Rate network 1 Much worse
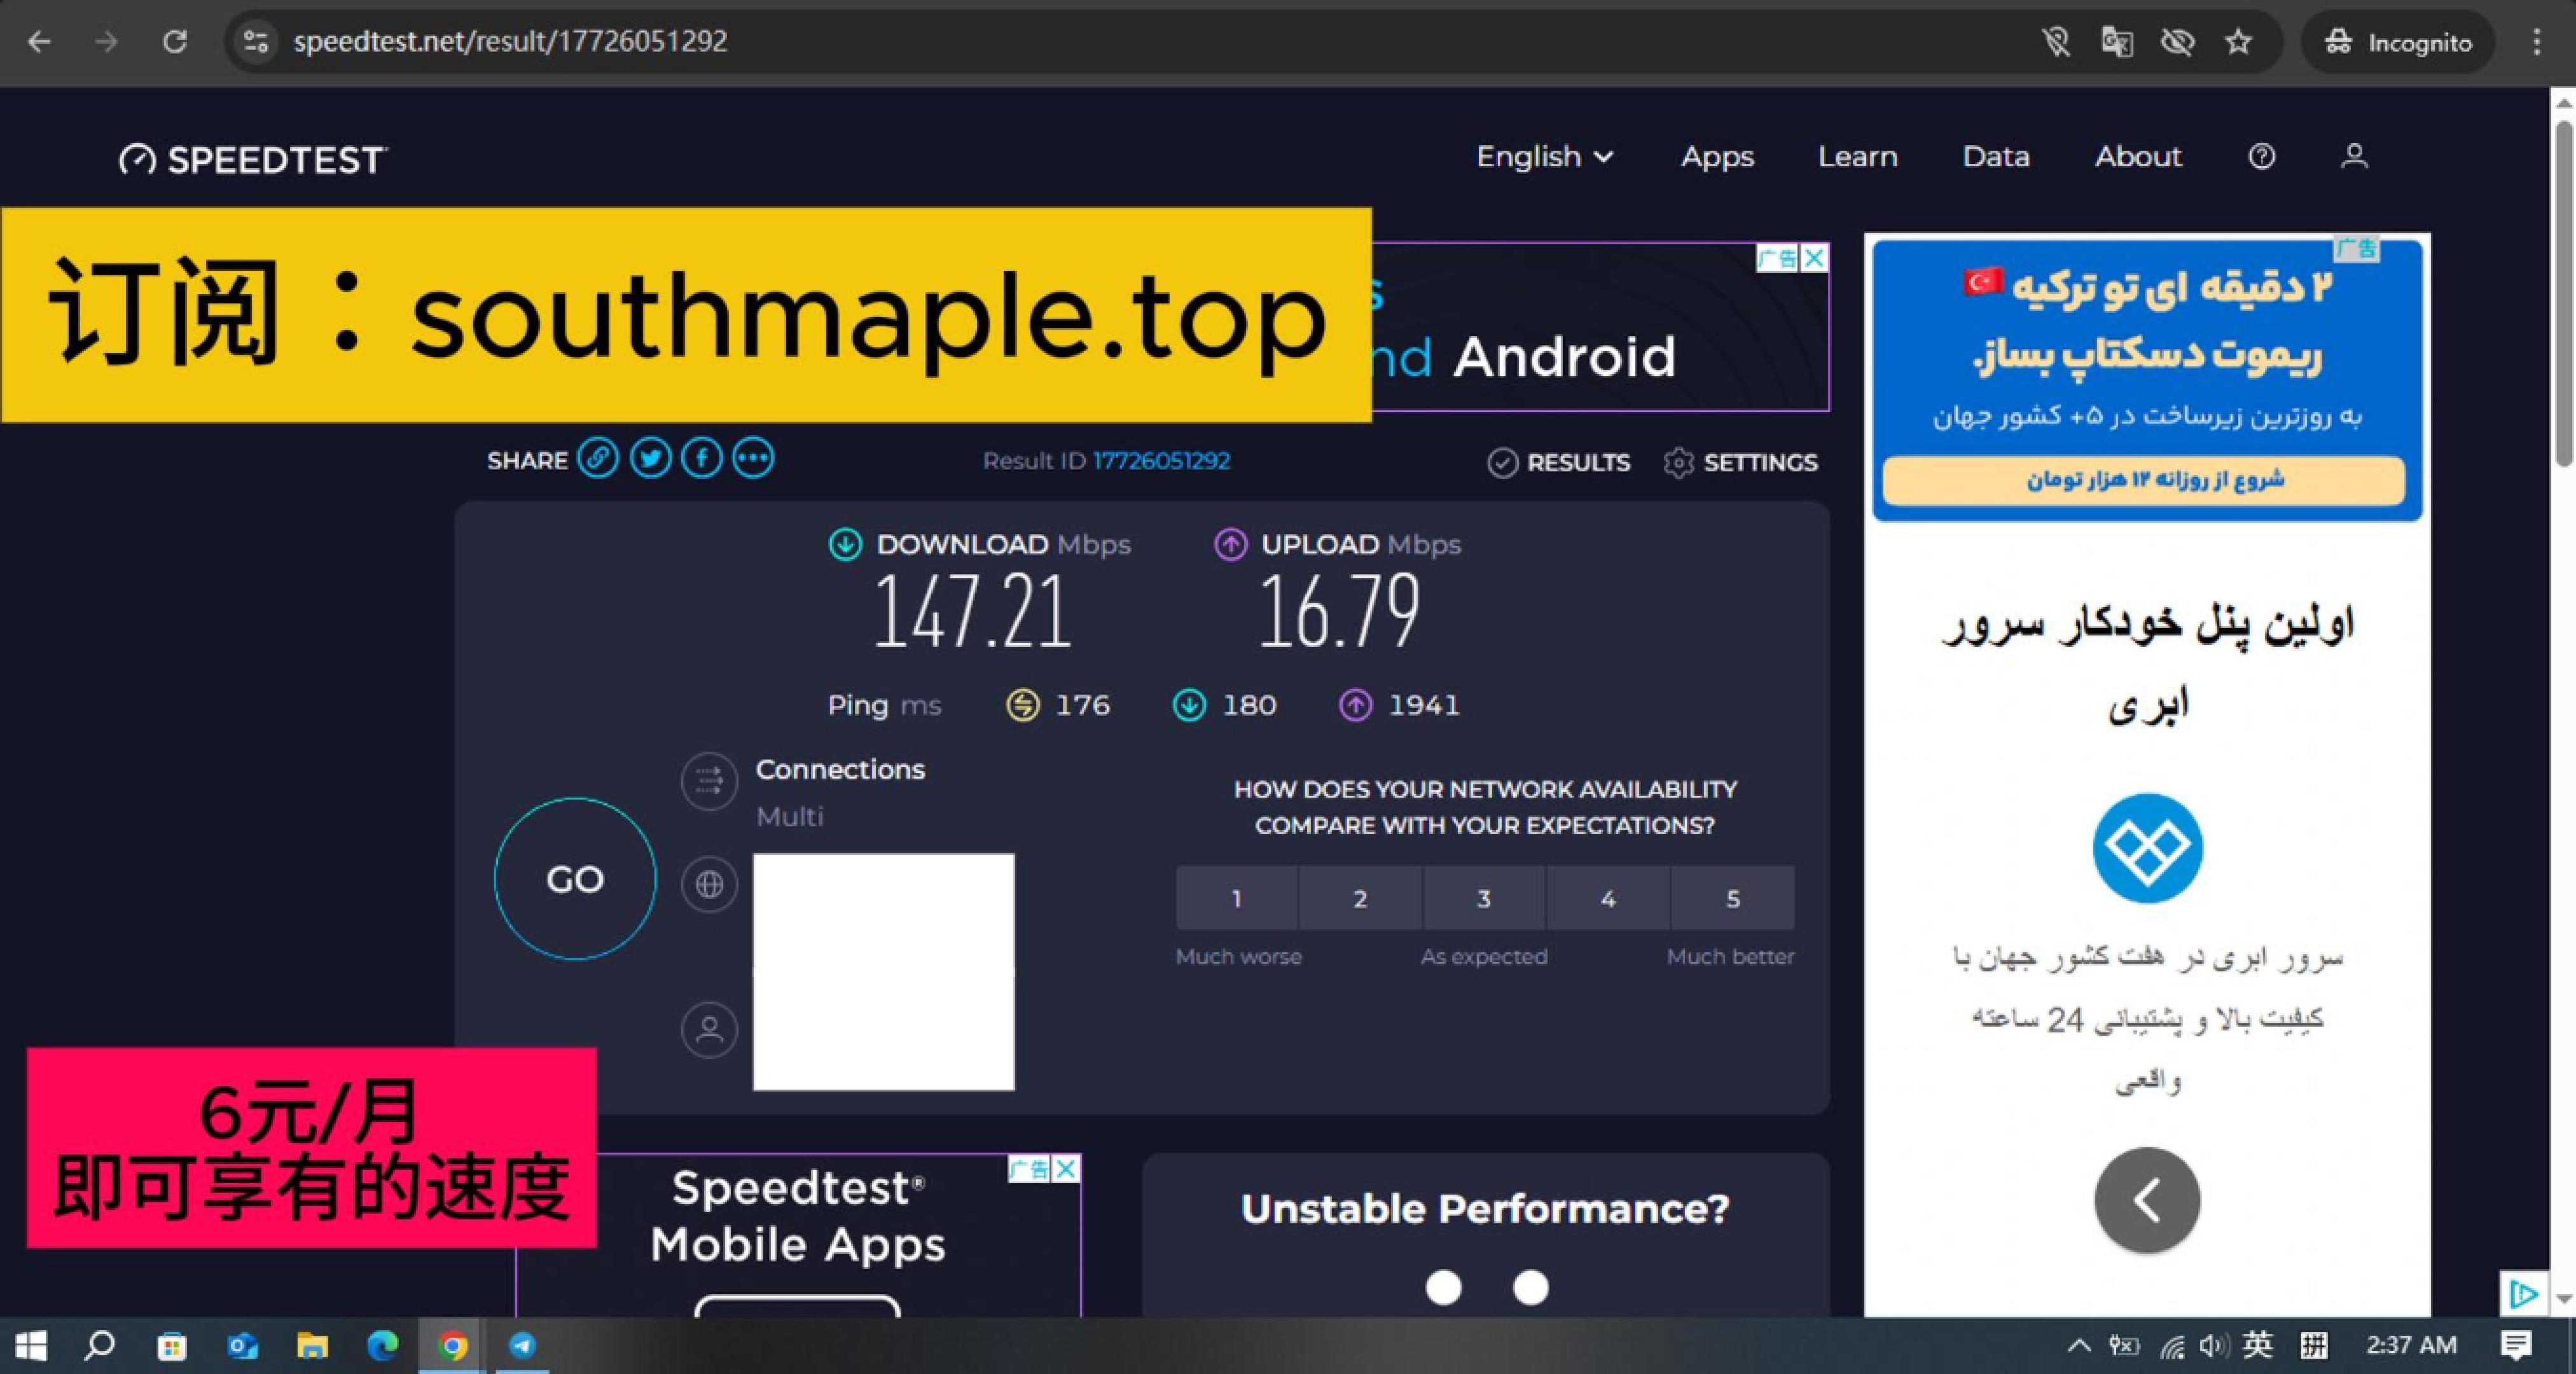Viewport: 2576px width, 1374px height. (1237, 898)
